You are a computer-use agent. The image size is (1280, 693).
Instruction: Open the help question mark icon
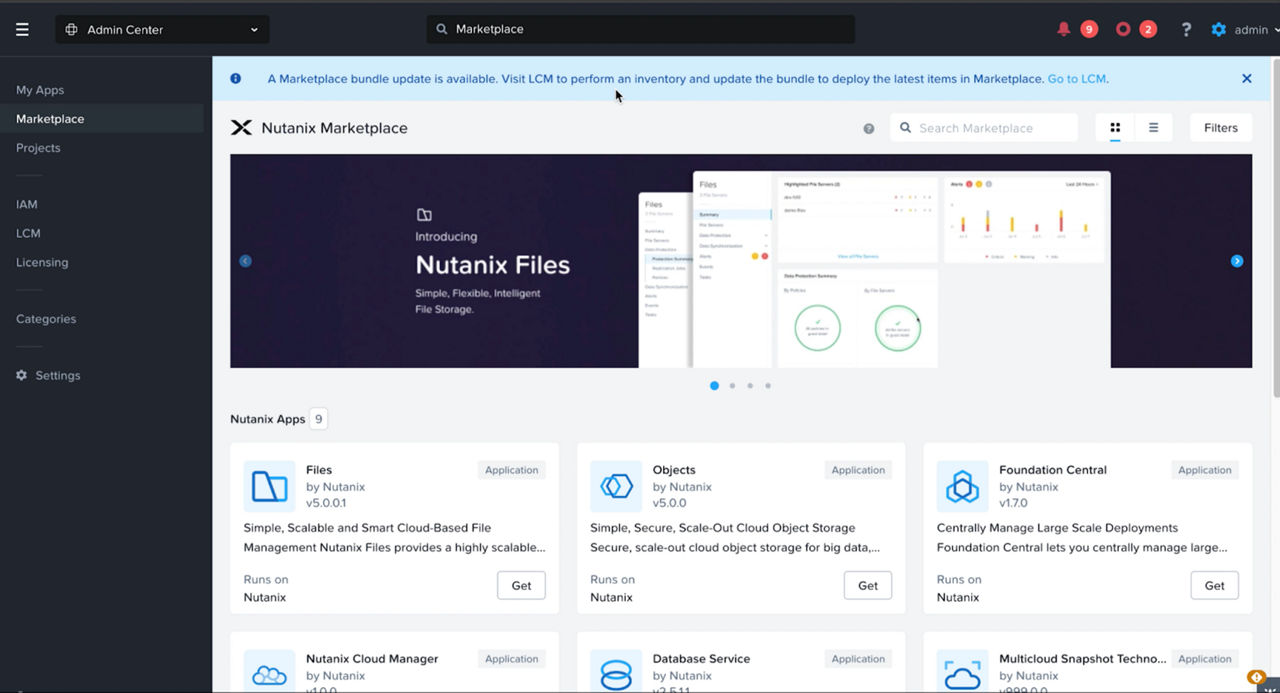1185,29
